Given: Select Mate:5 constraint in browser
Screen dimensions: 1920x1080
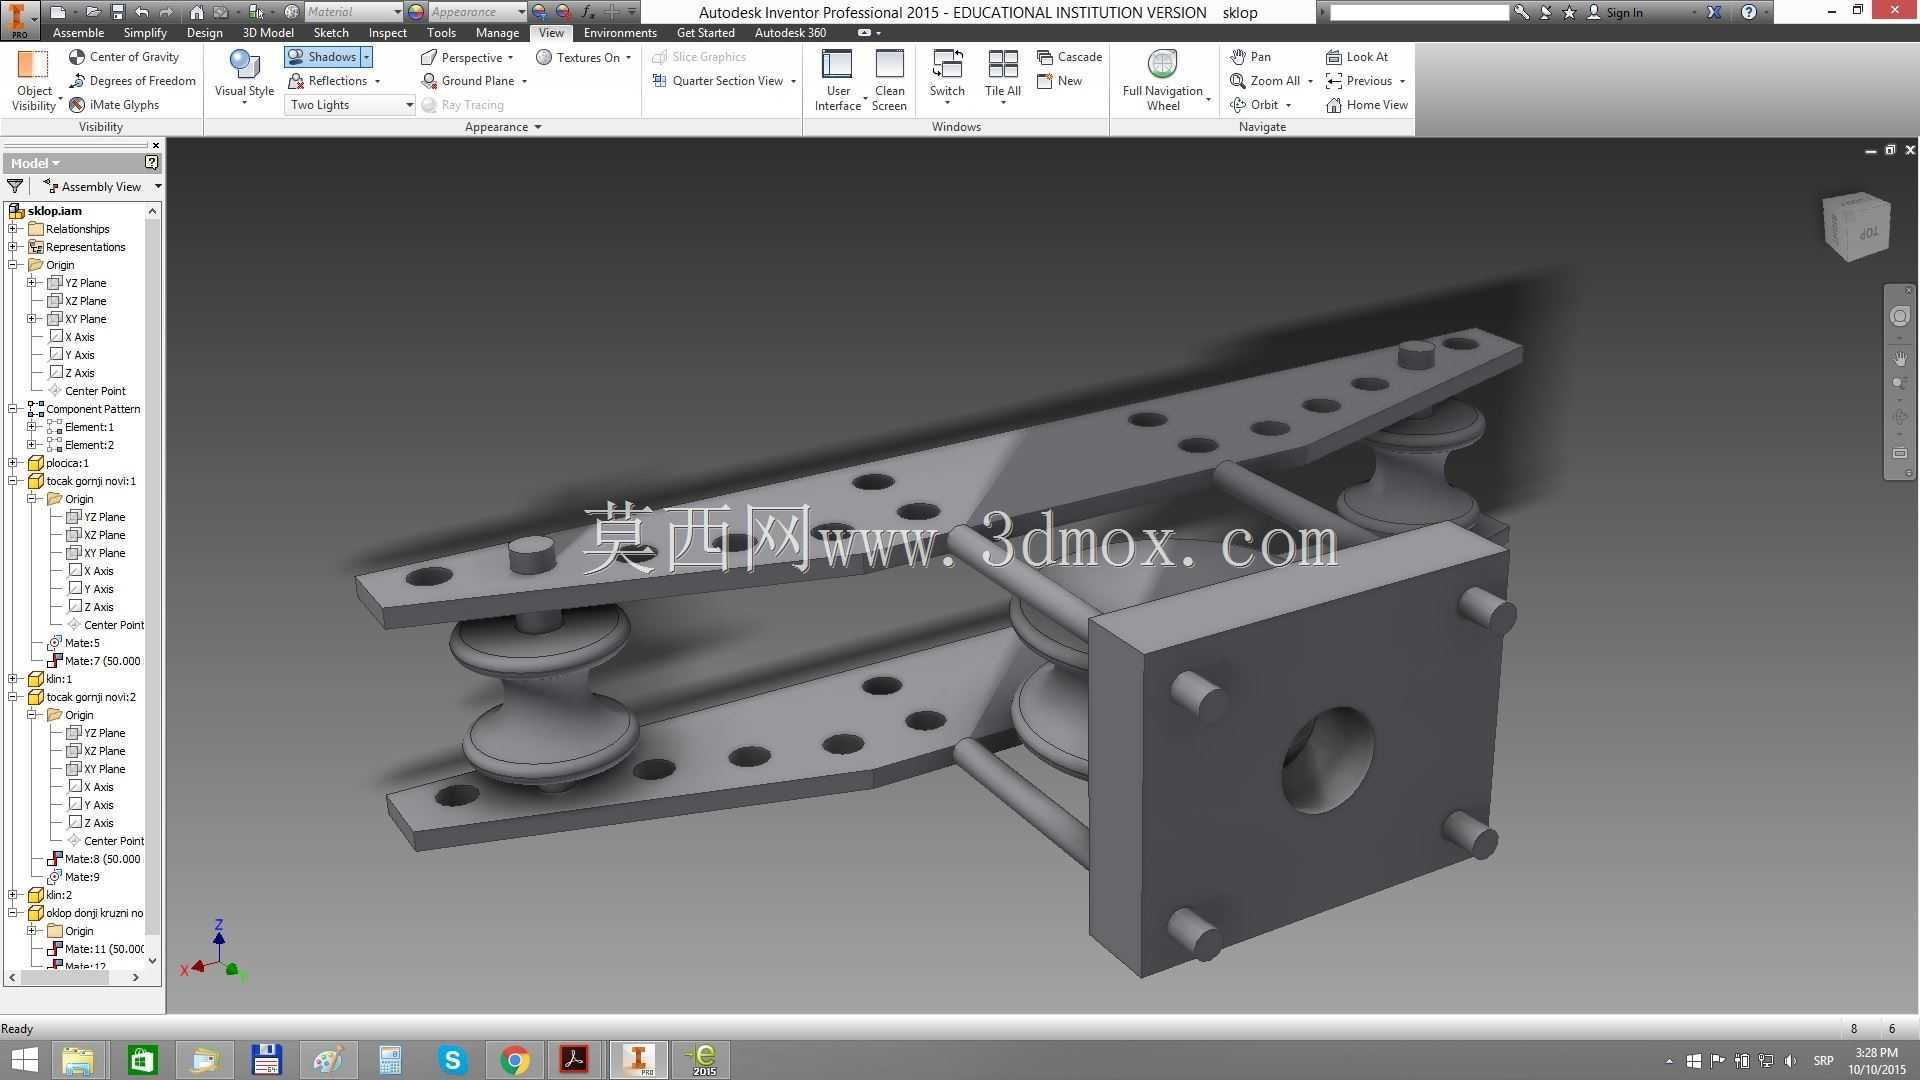Looking at the screenshot, I should click(82, 643).
